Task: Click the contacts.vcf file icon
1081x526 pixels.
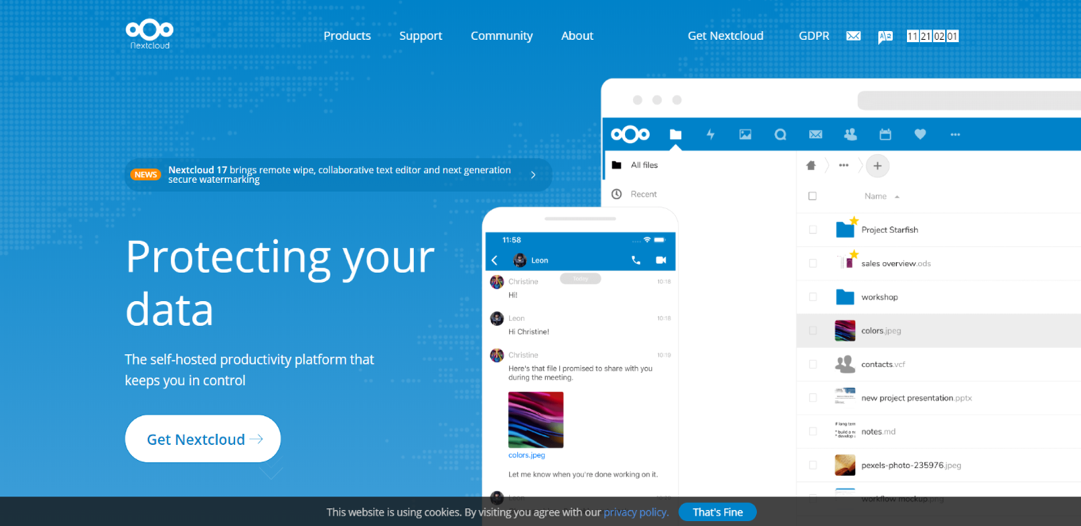Action: point(845,364)
